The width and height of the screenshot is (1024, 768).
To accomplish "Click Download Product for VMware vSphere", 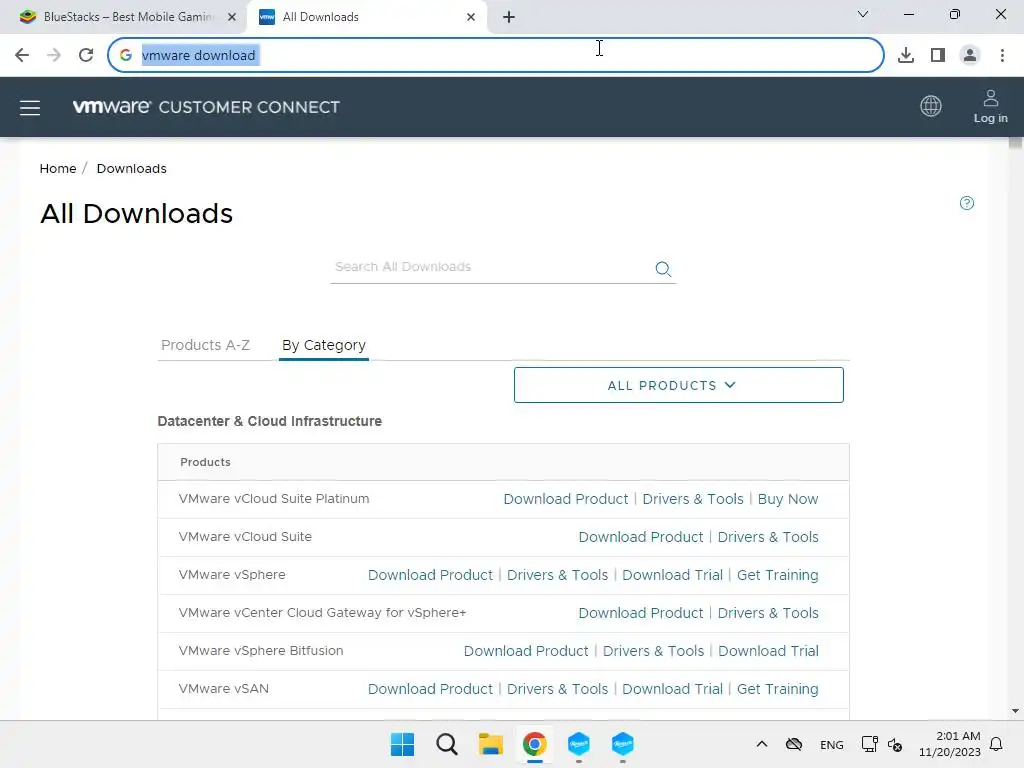I will click(x=430, y=575).
